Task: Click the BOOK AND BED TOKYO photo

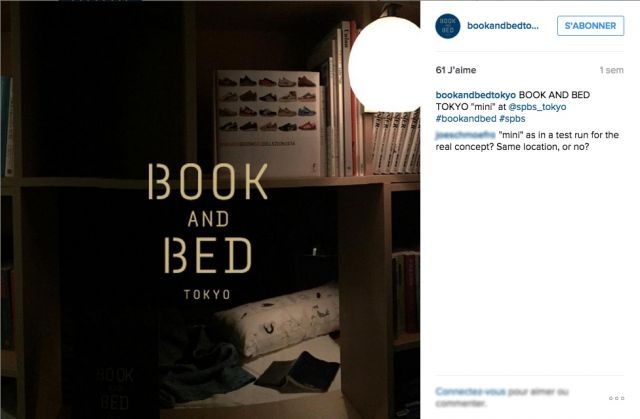Action: pyautogui.click(x=210, y=210)
